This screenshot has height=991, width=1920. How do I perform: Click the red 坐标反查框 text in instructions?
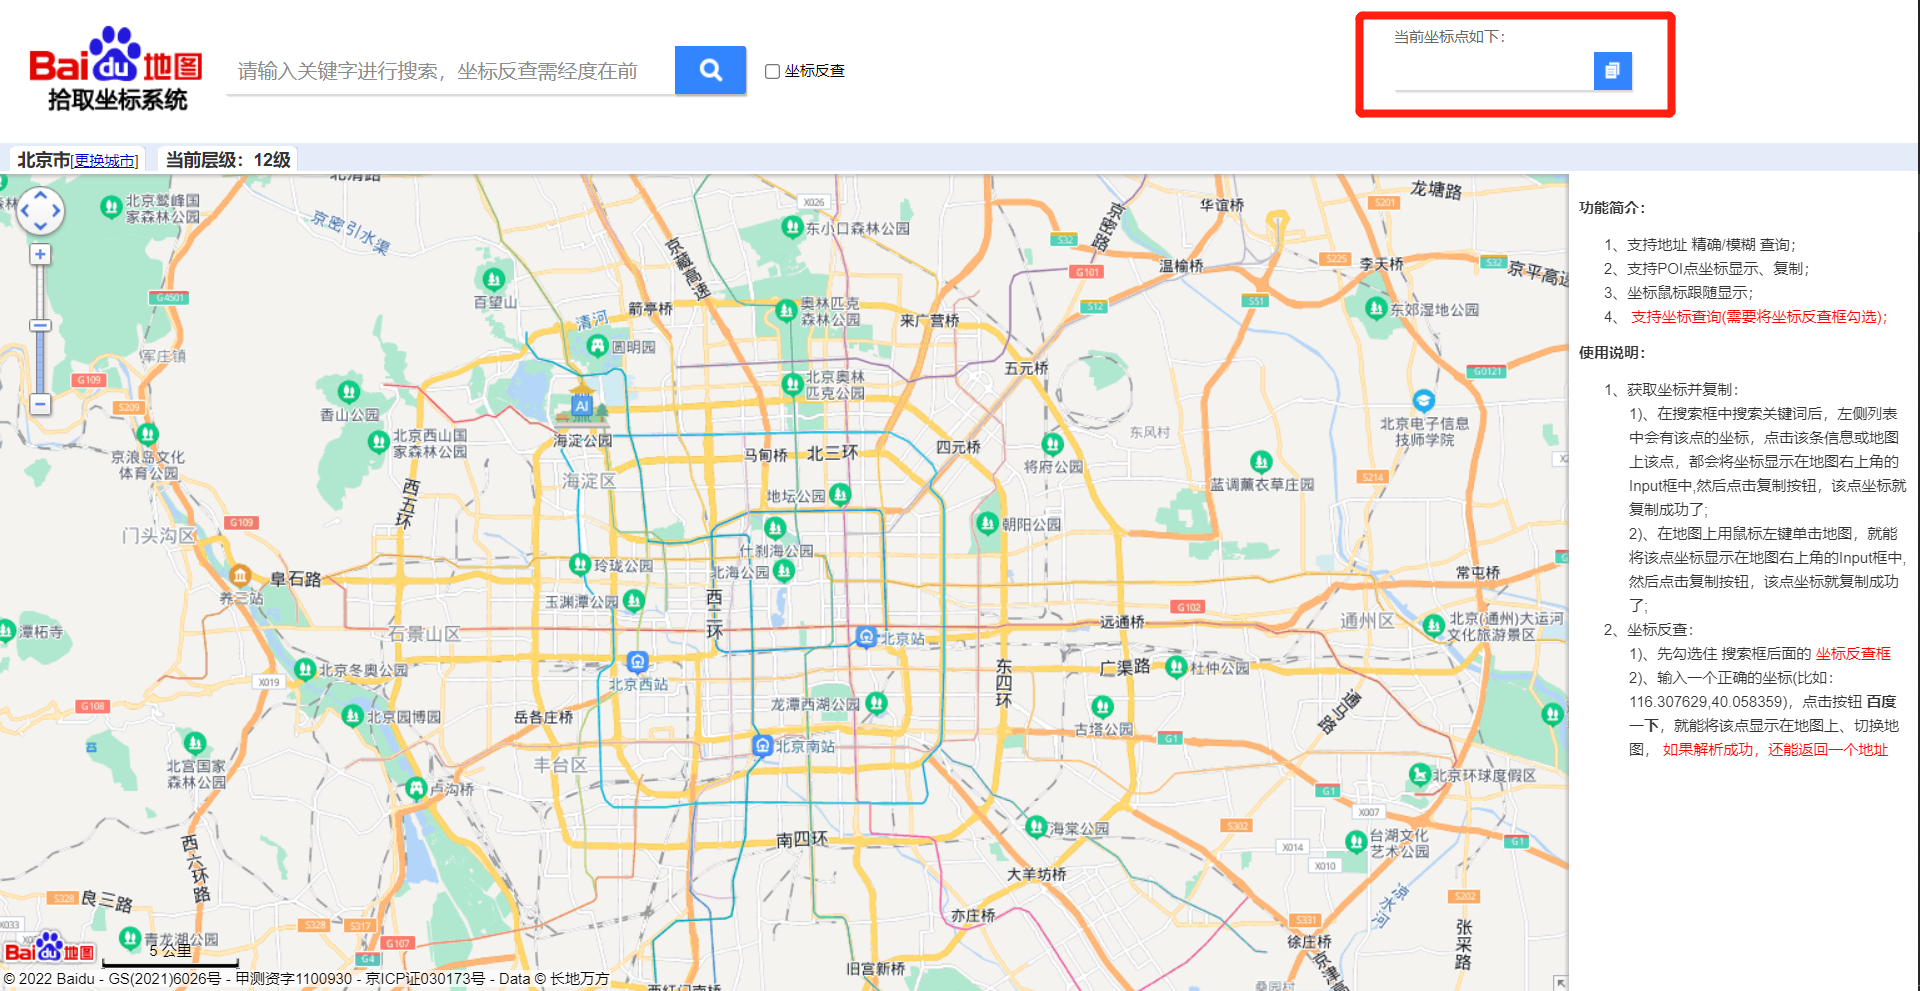1853,654
